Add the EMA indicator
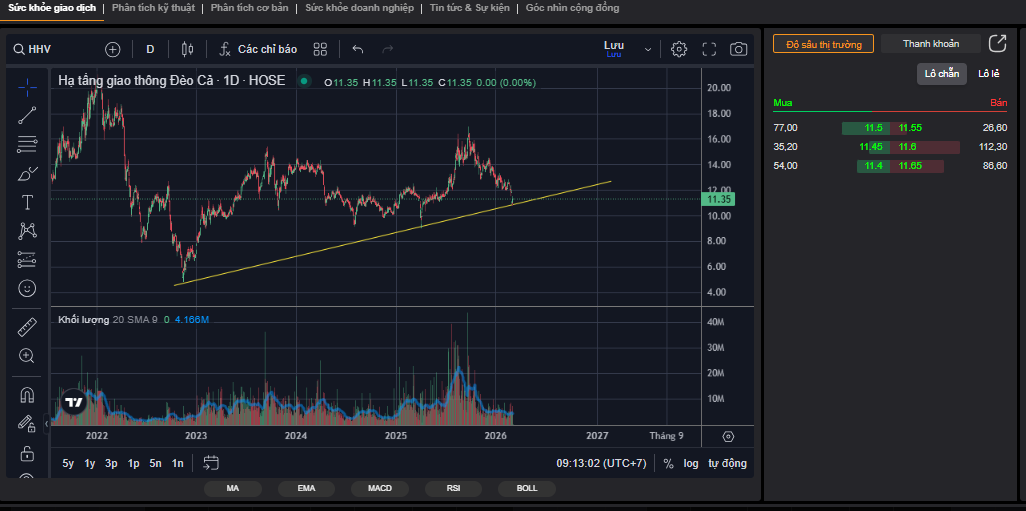The width and height of the screenshot is (1026, 511). [306, 488]
